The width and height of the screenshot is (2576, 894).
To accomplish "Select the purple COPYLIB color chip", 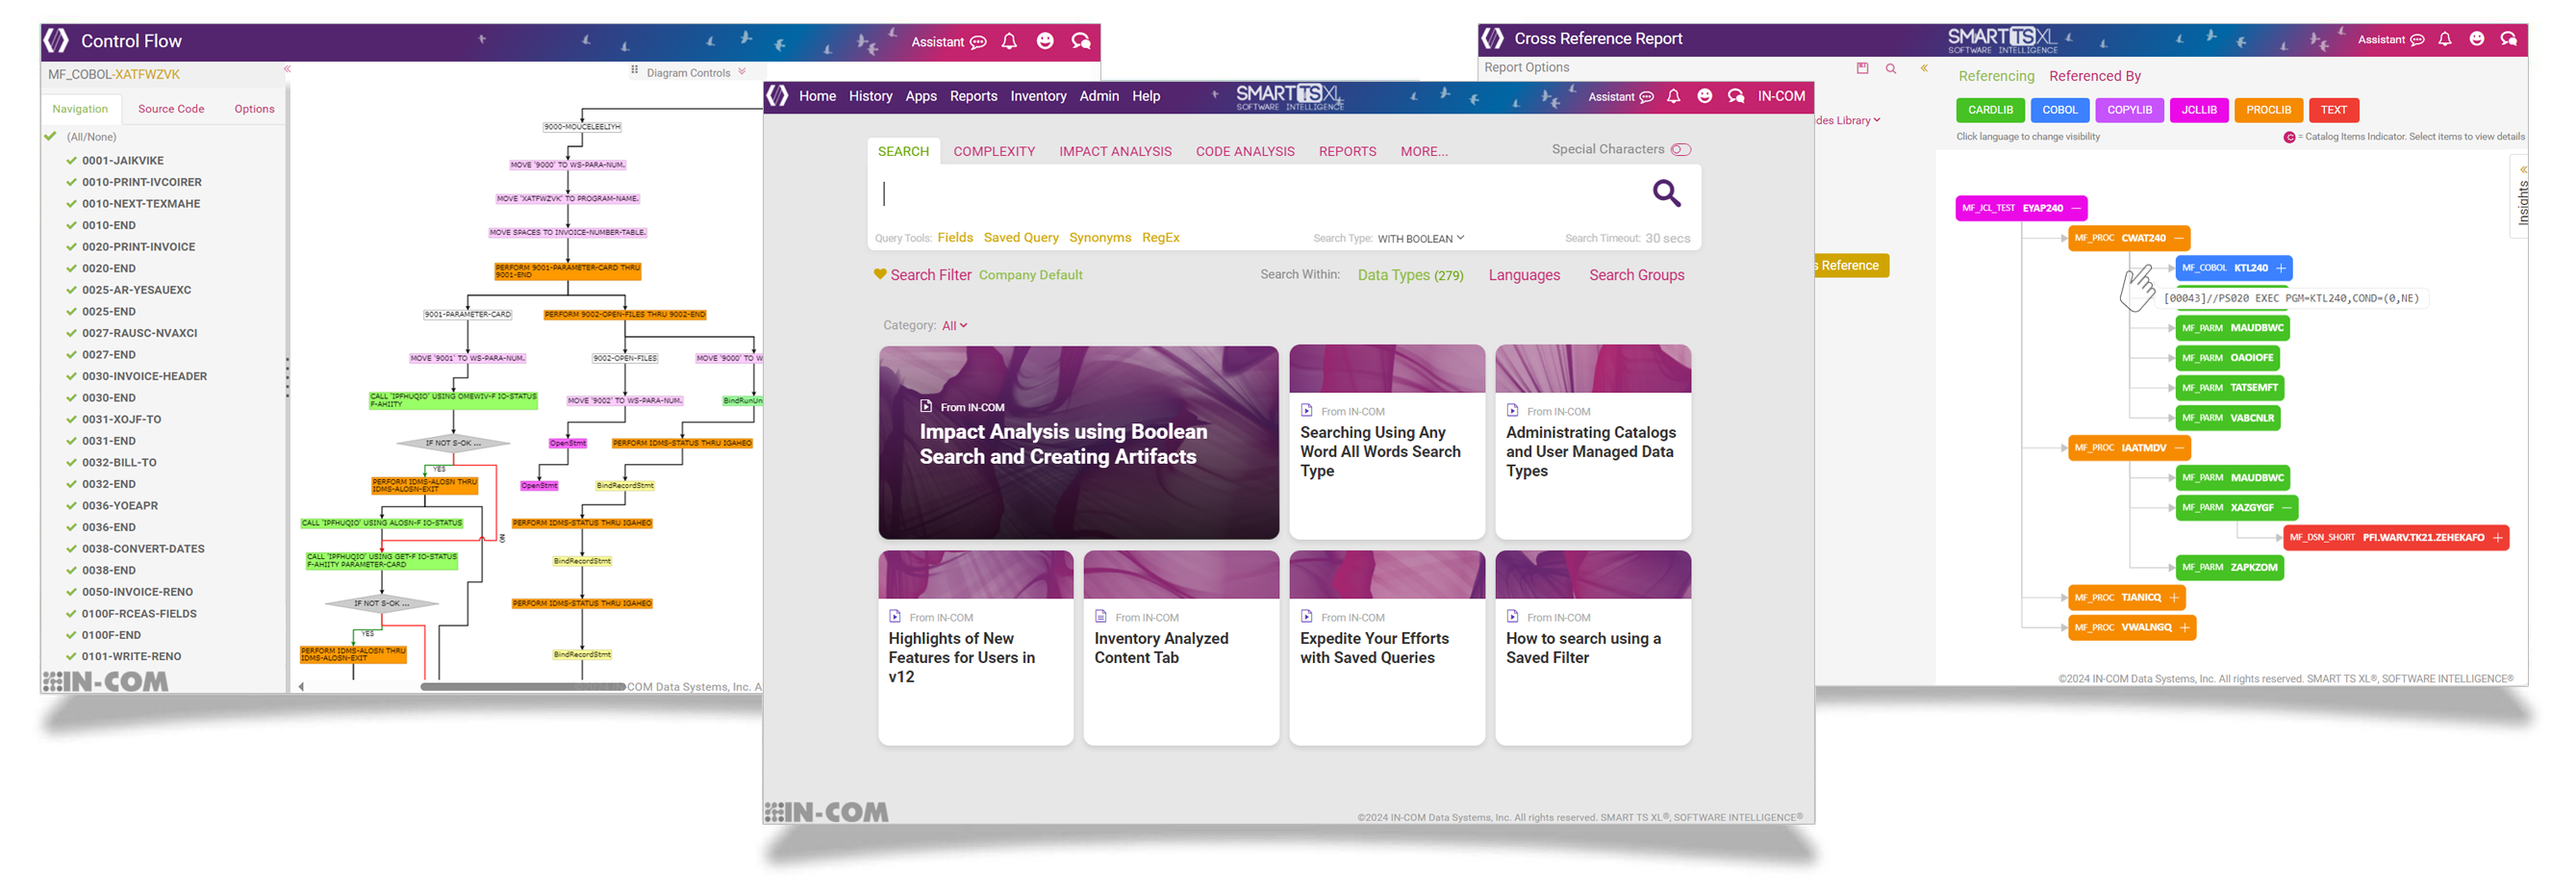I will tap(2129, 110).
